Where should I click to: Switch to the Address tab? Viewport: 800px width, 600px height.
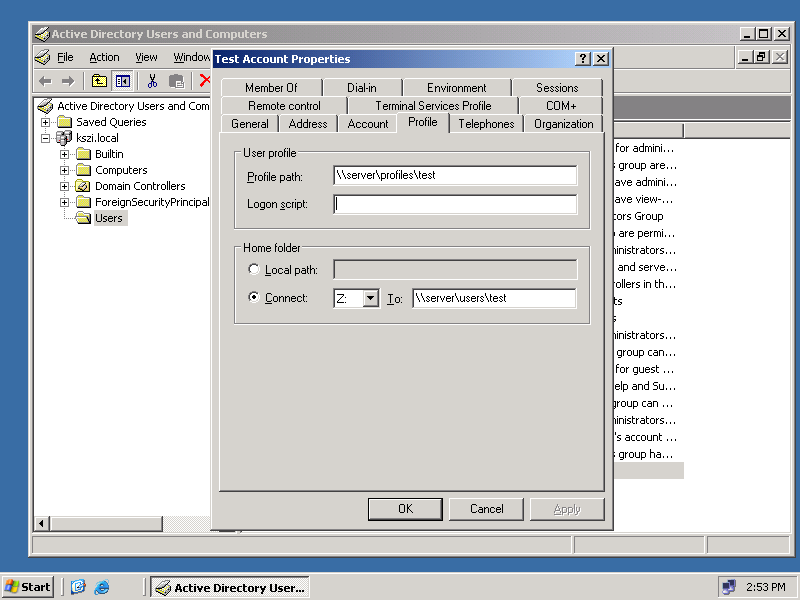click(x=308, y=124)
